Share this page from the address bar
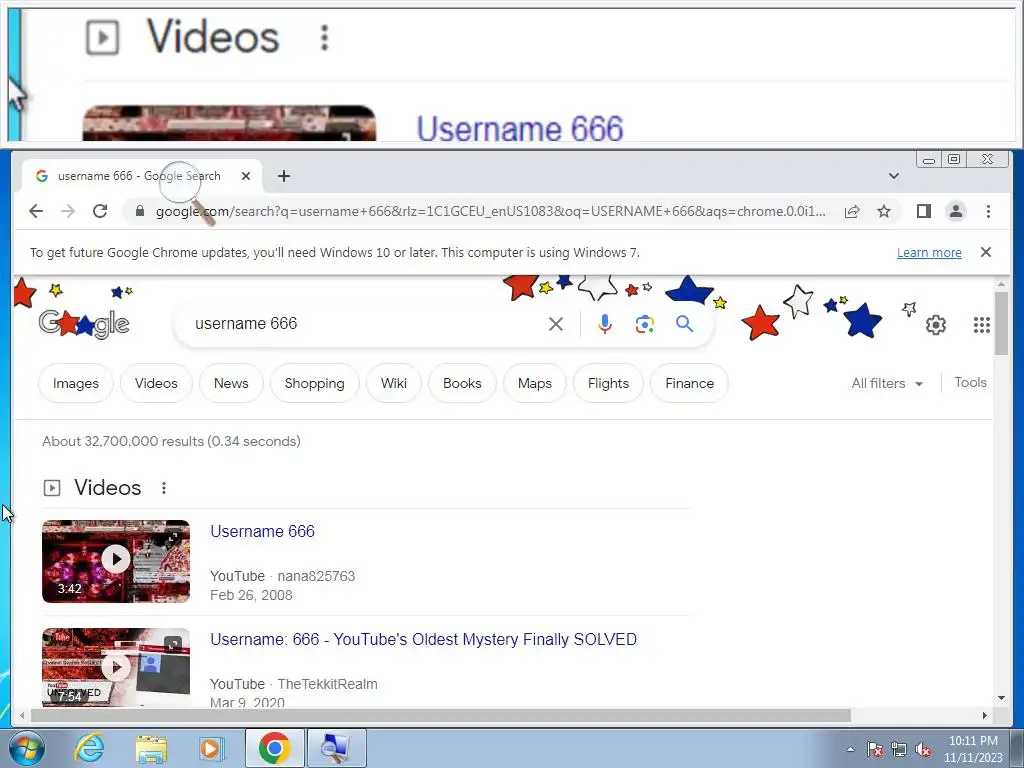Screen dimensions: 1024x768 (x=852, y=211)
